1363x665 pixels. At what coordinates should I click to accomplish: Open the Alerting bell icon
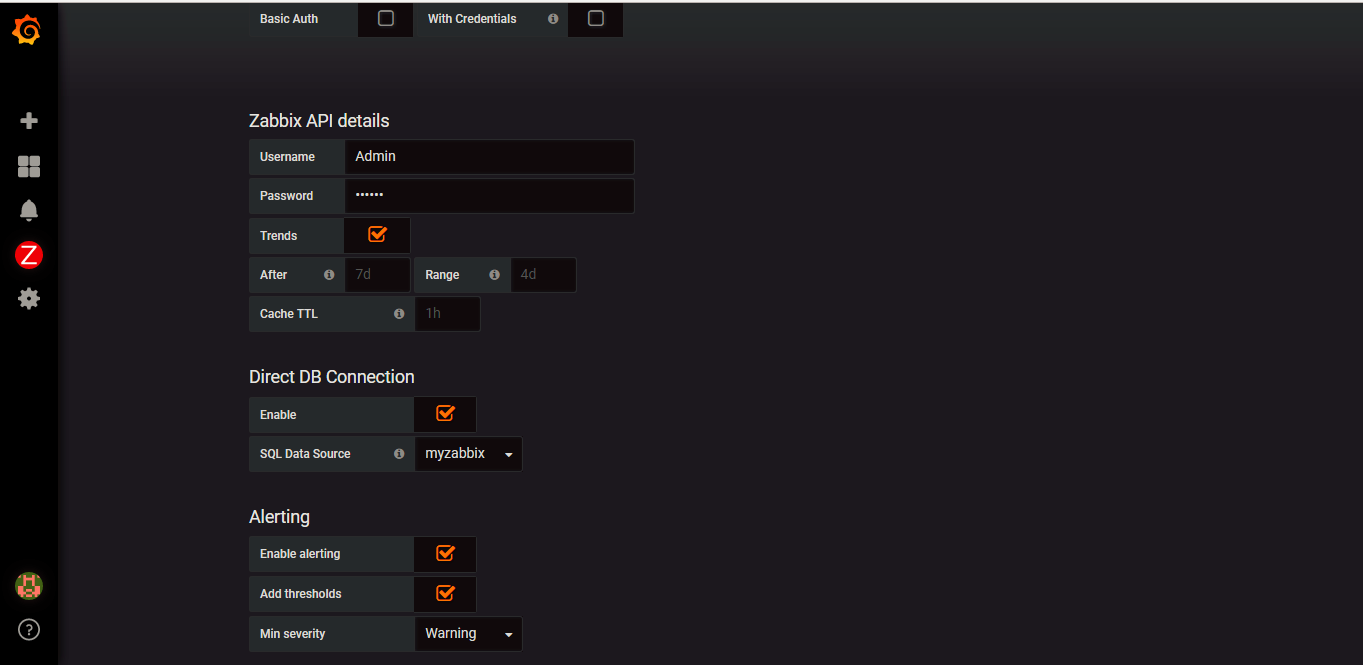click(29, 210)
